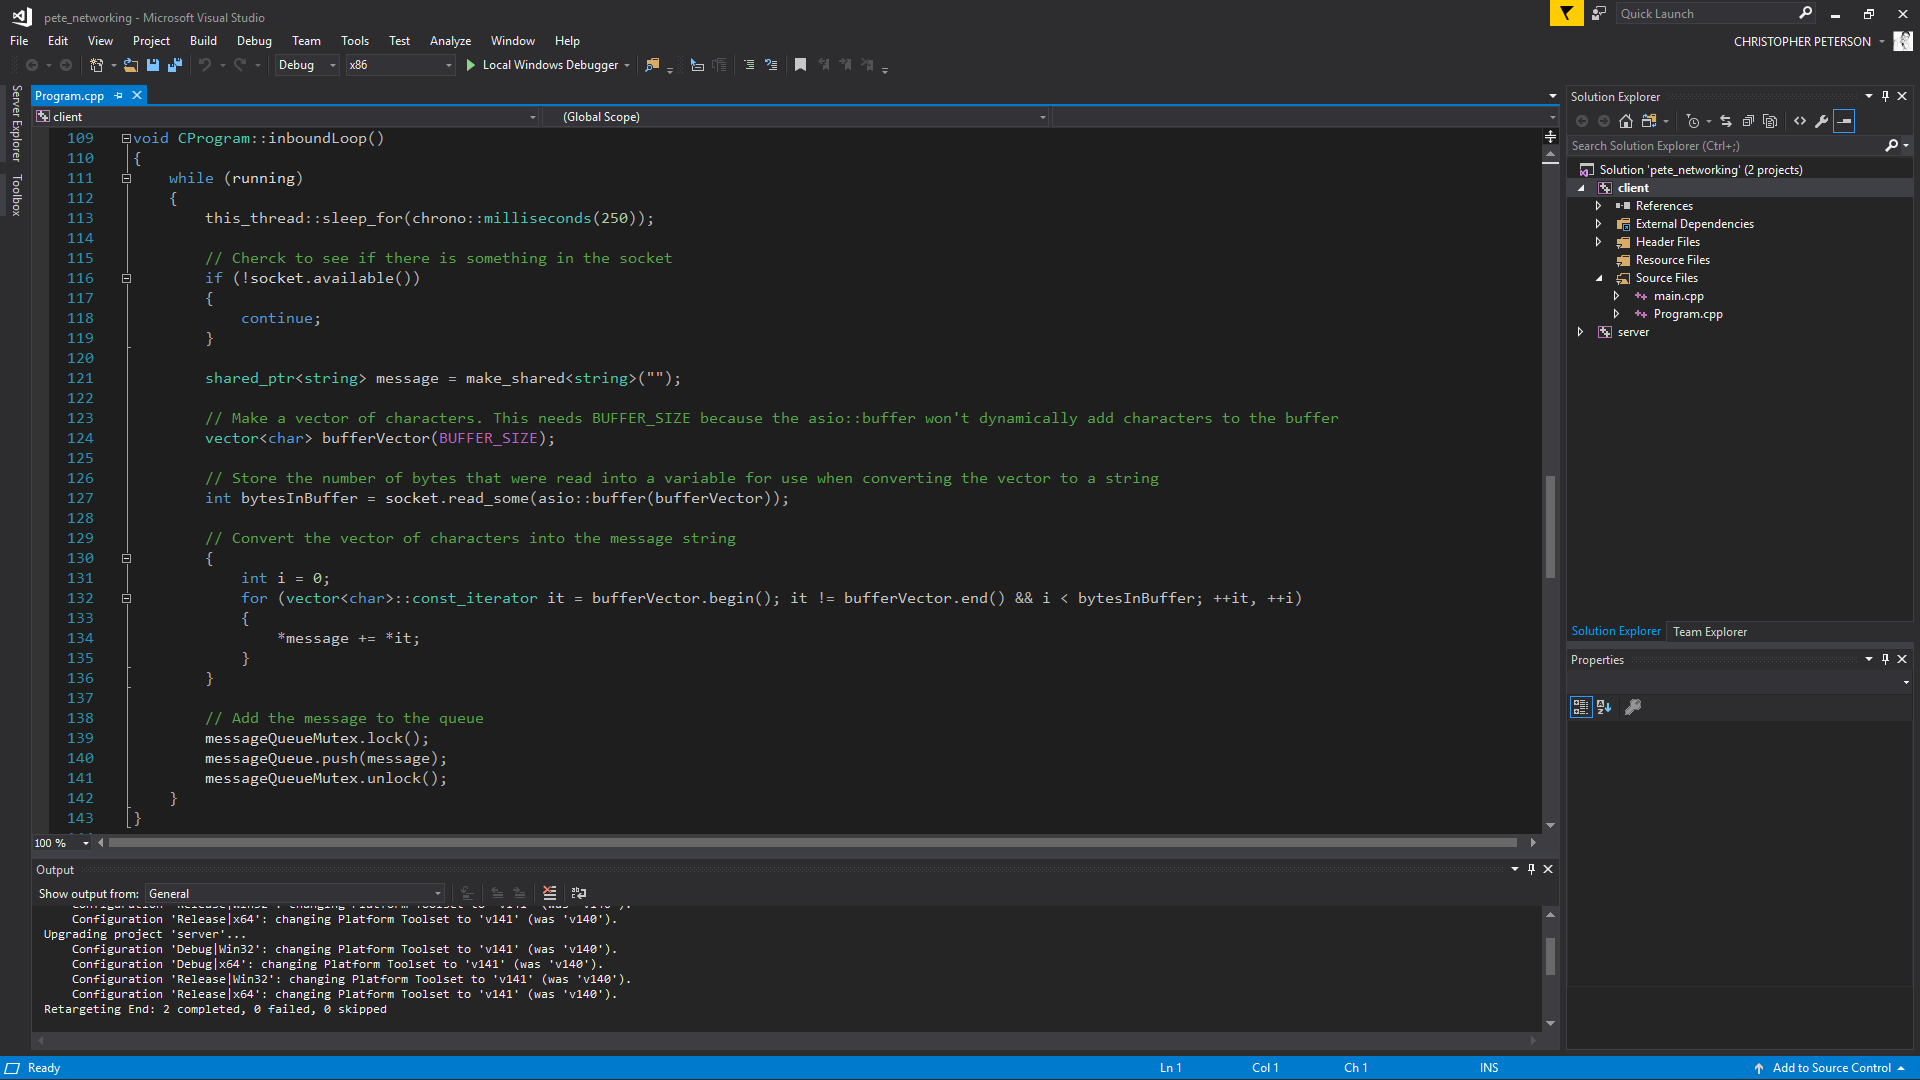Click the editor horizontal scrollbar
This screenshot has width=1920, height=1080.
point(813,843)
